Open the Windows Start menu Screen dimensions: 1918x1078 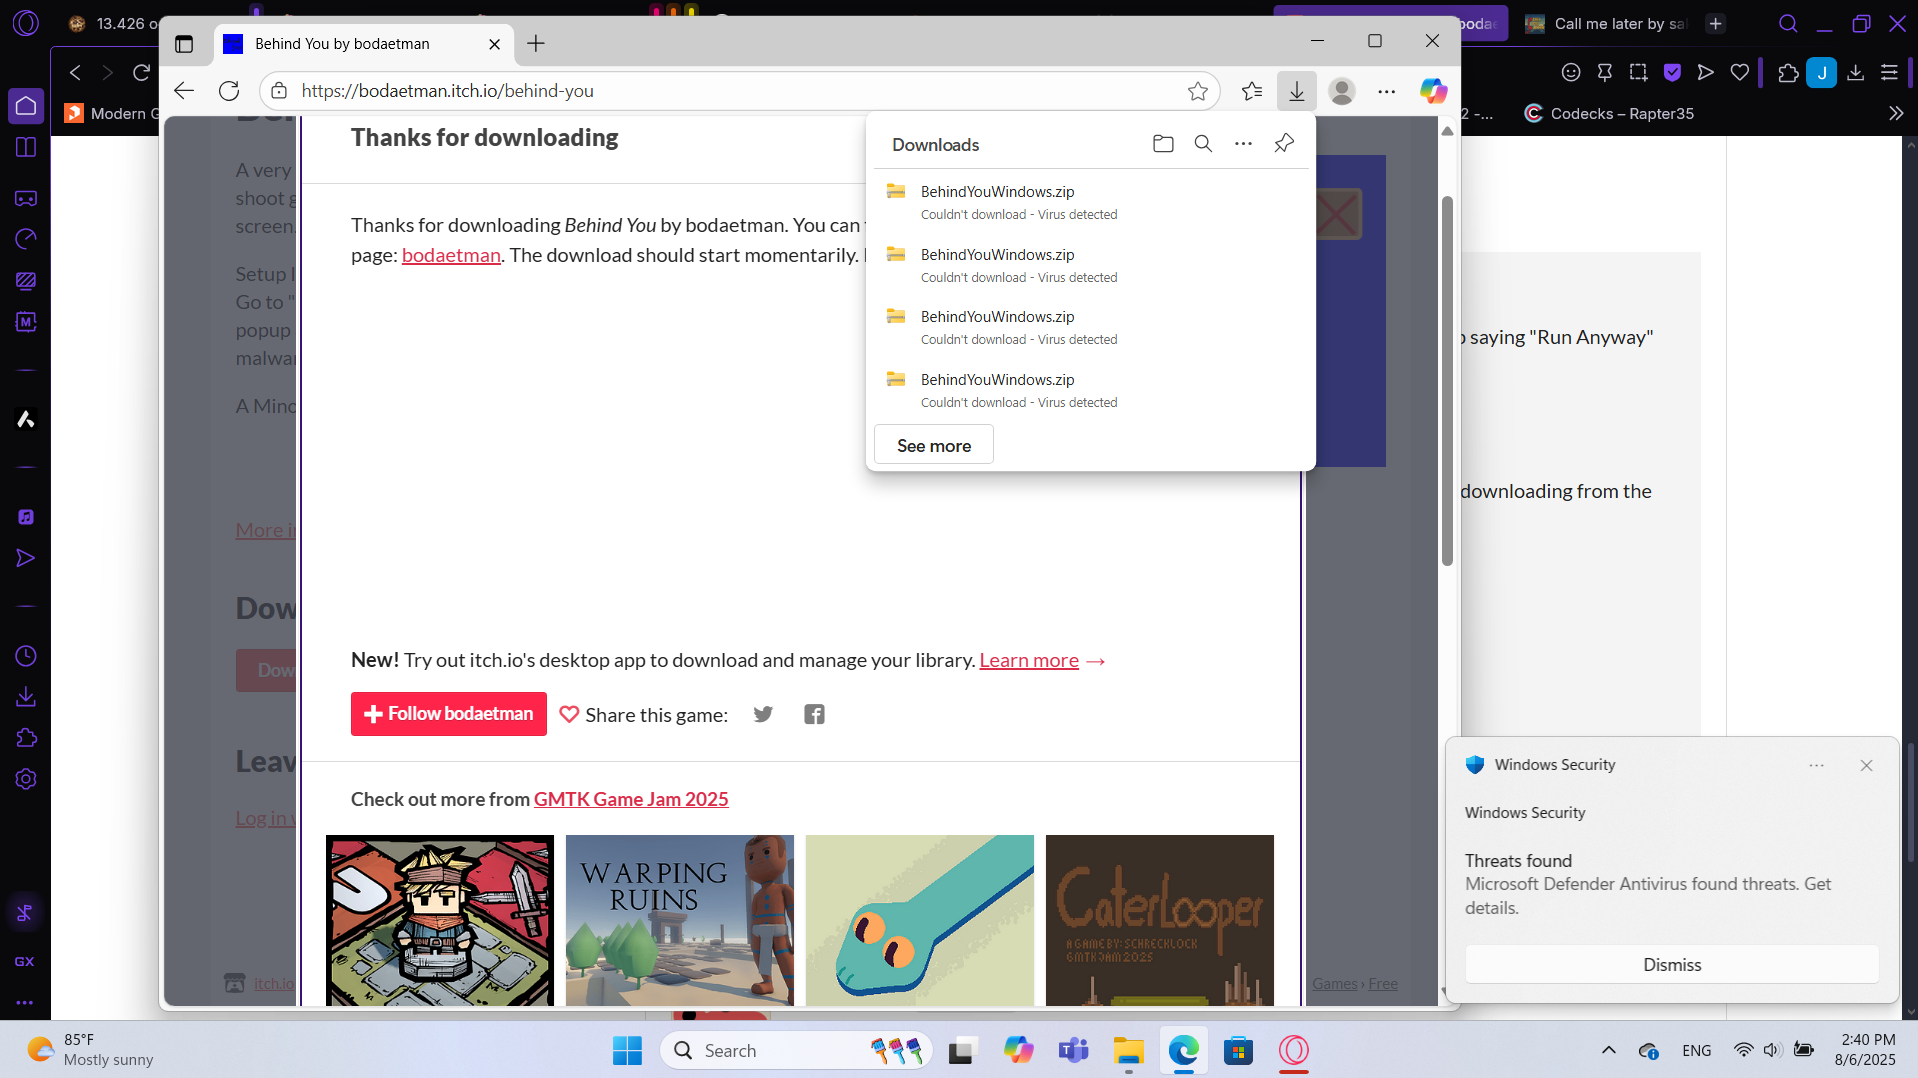627,1050
